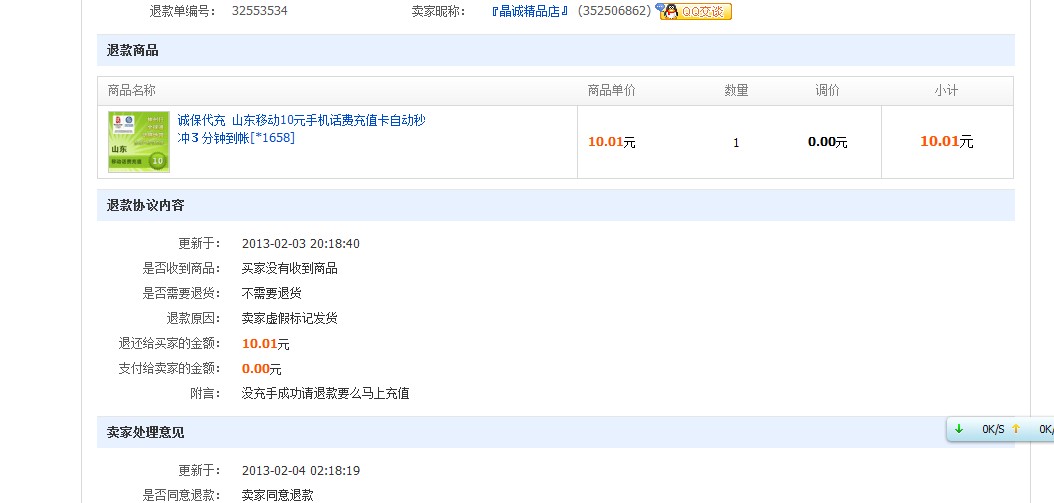Select the subtotal 10.01元 cell
This screenshot has height=503, width=1054.
pyautogui.click(x=946, y=141)
